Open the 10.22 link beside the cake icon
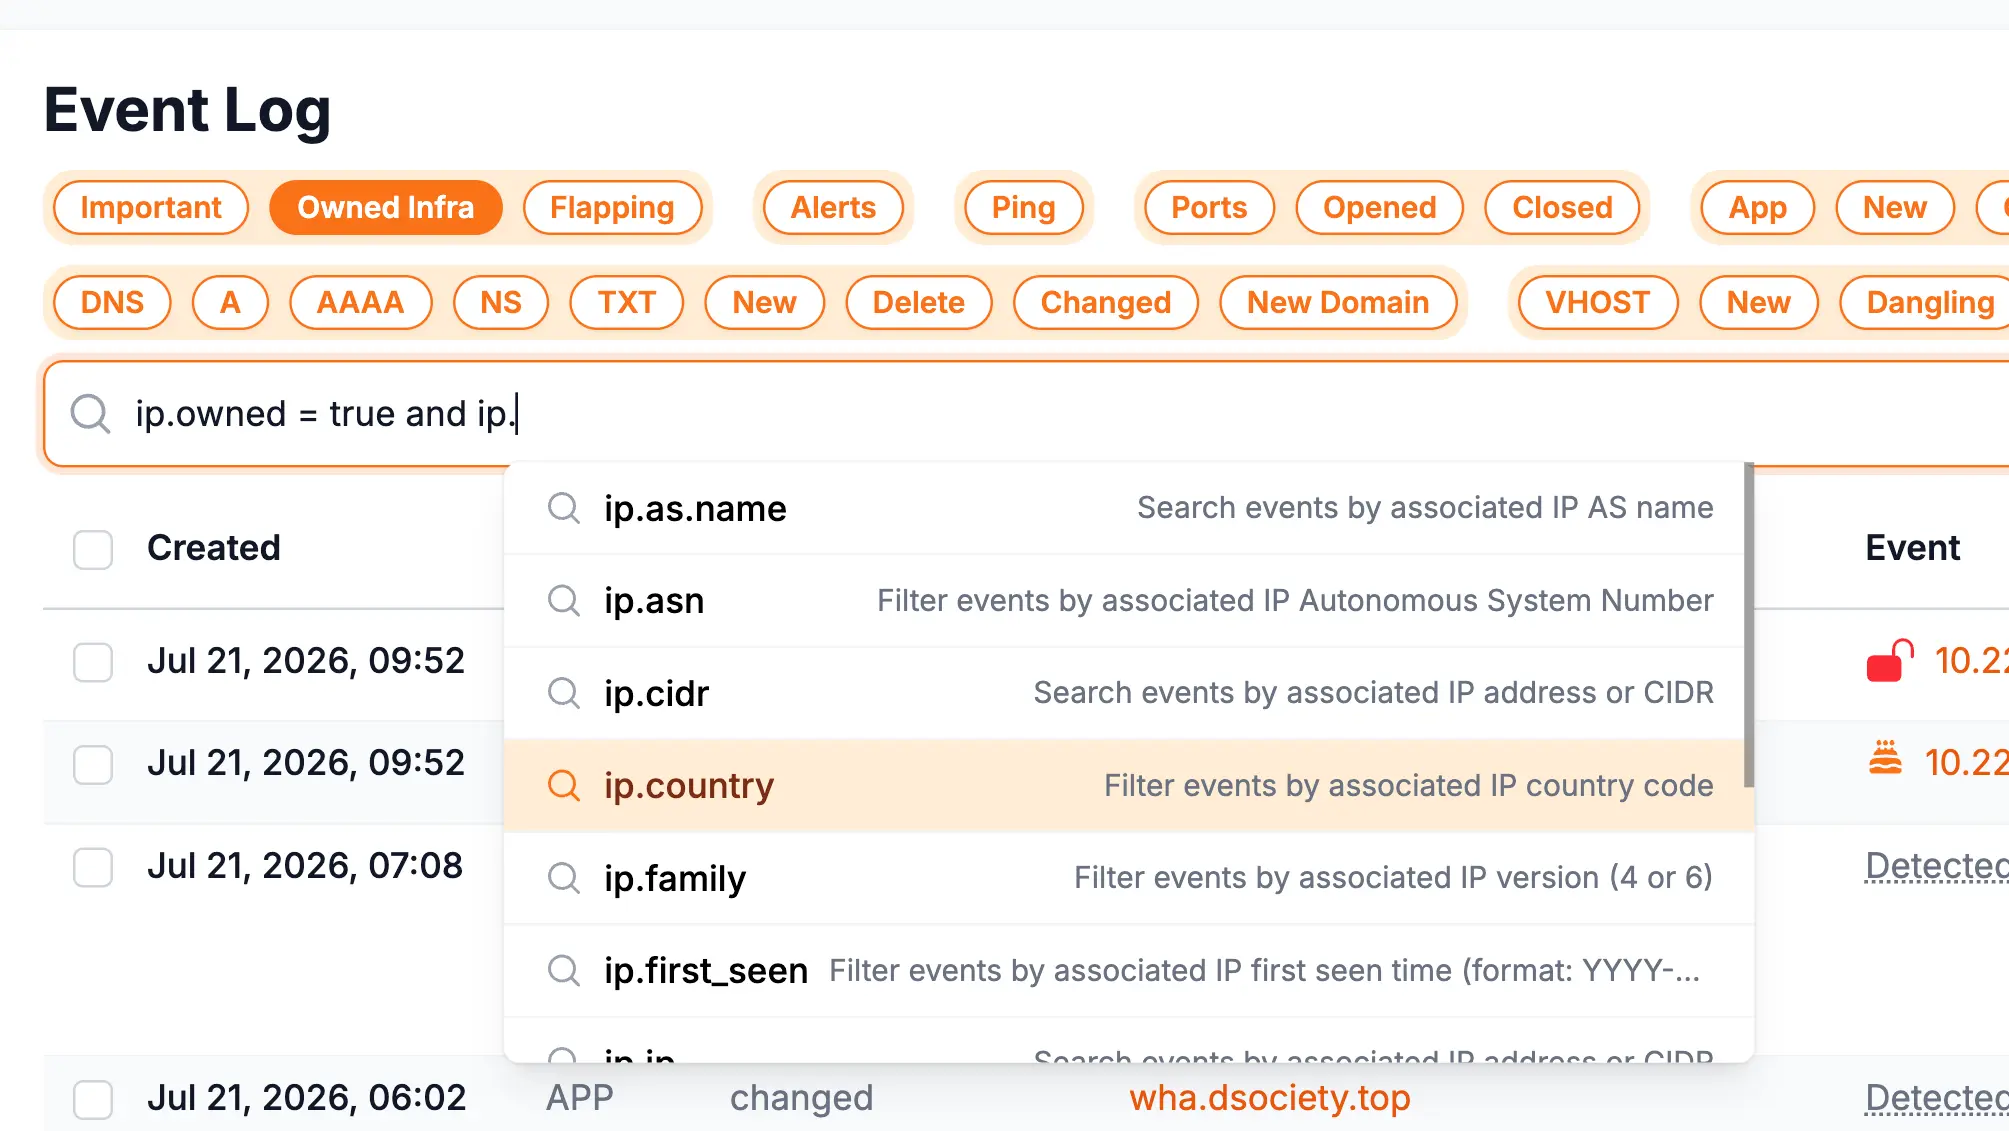The image size is (2009, 1131). 1966,763
